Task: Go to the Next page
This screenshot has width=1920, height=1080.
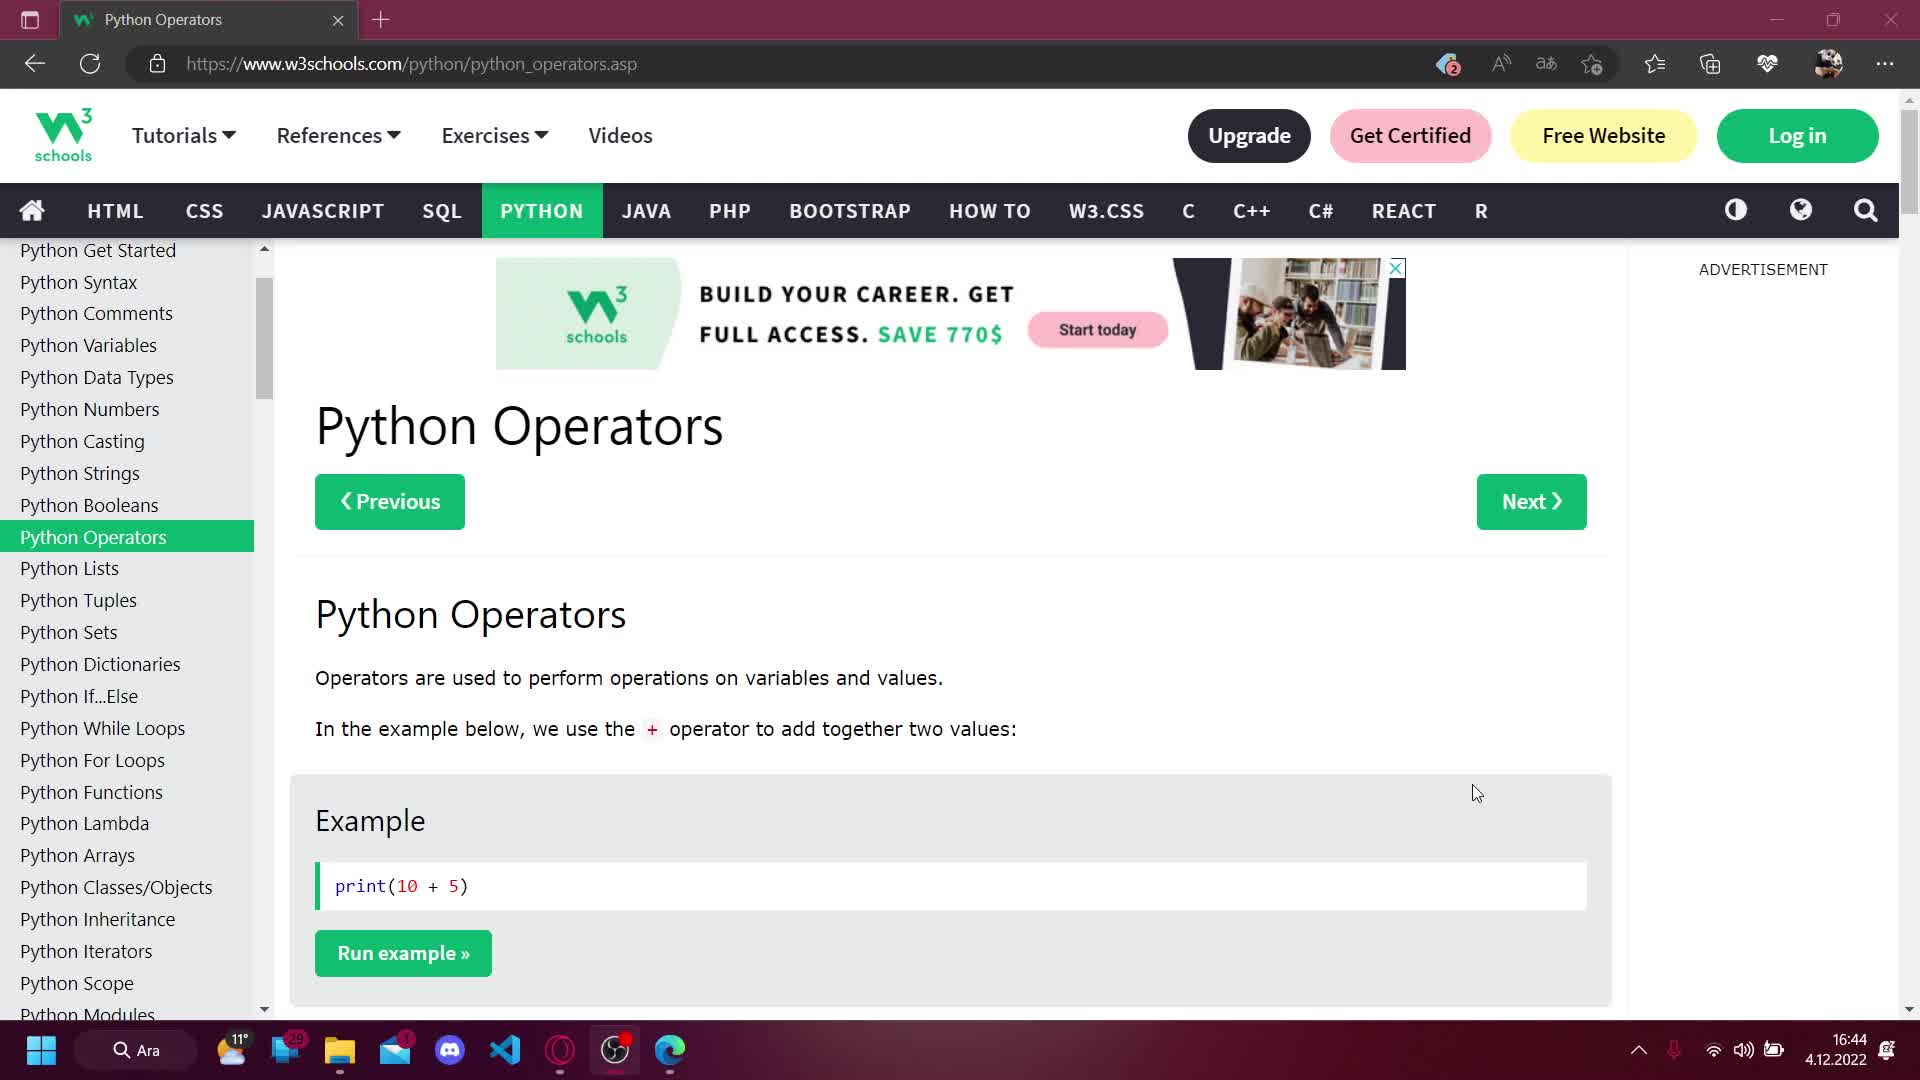Action: [x=1531, y=502]
